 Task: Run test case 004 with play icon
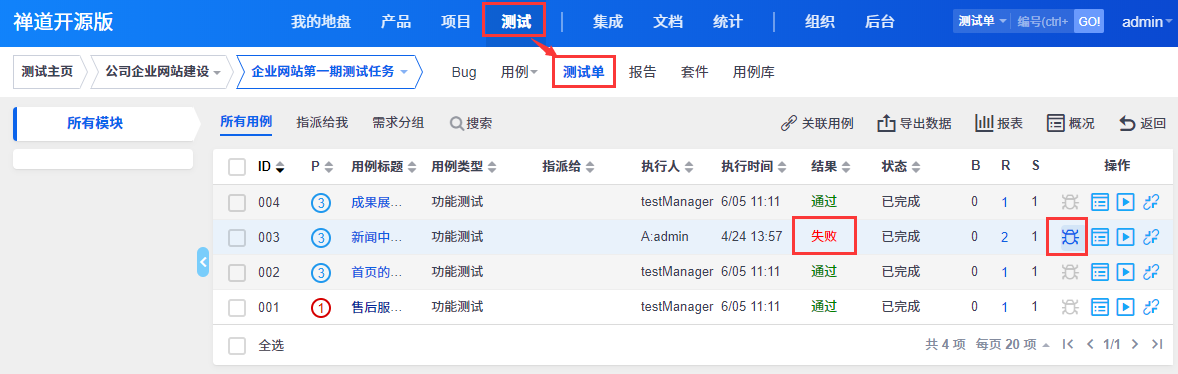1125,202
